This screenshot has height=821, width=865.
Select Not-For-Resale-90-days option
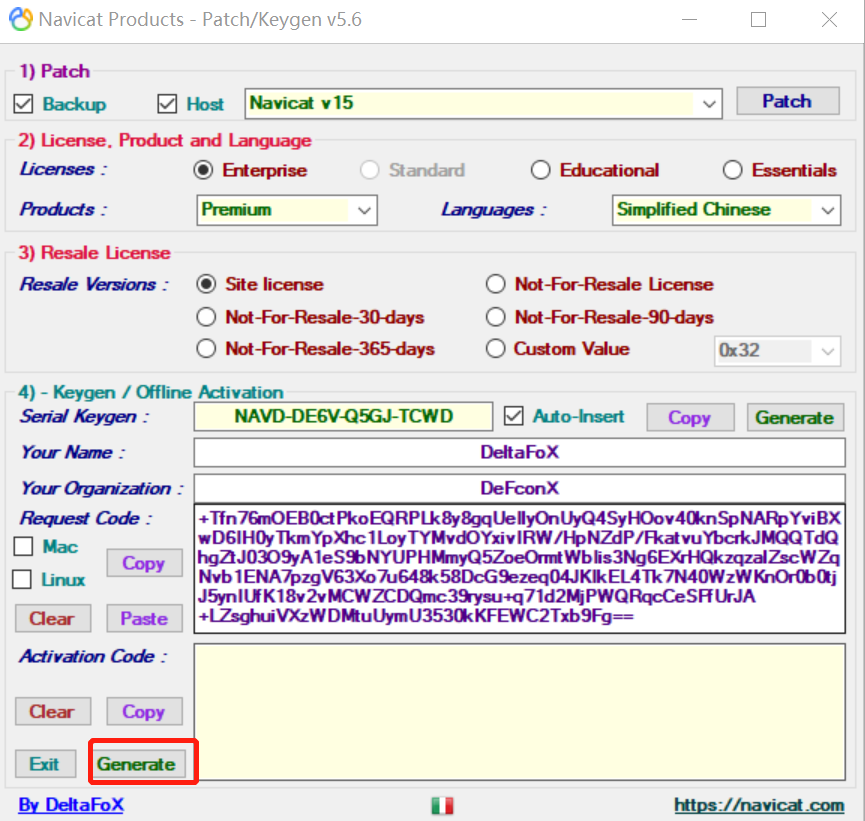[495, 317]
